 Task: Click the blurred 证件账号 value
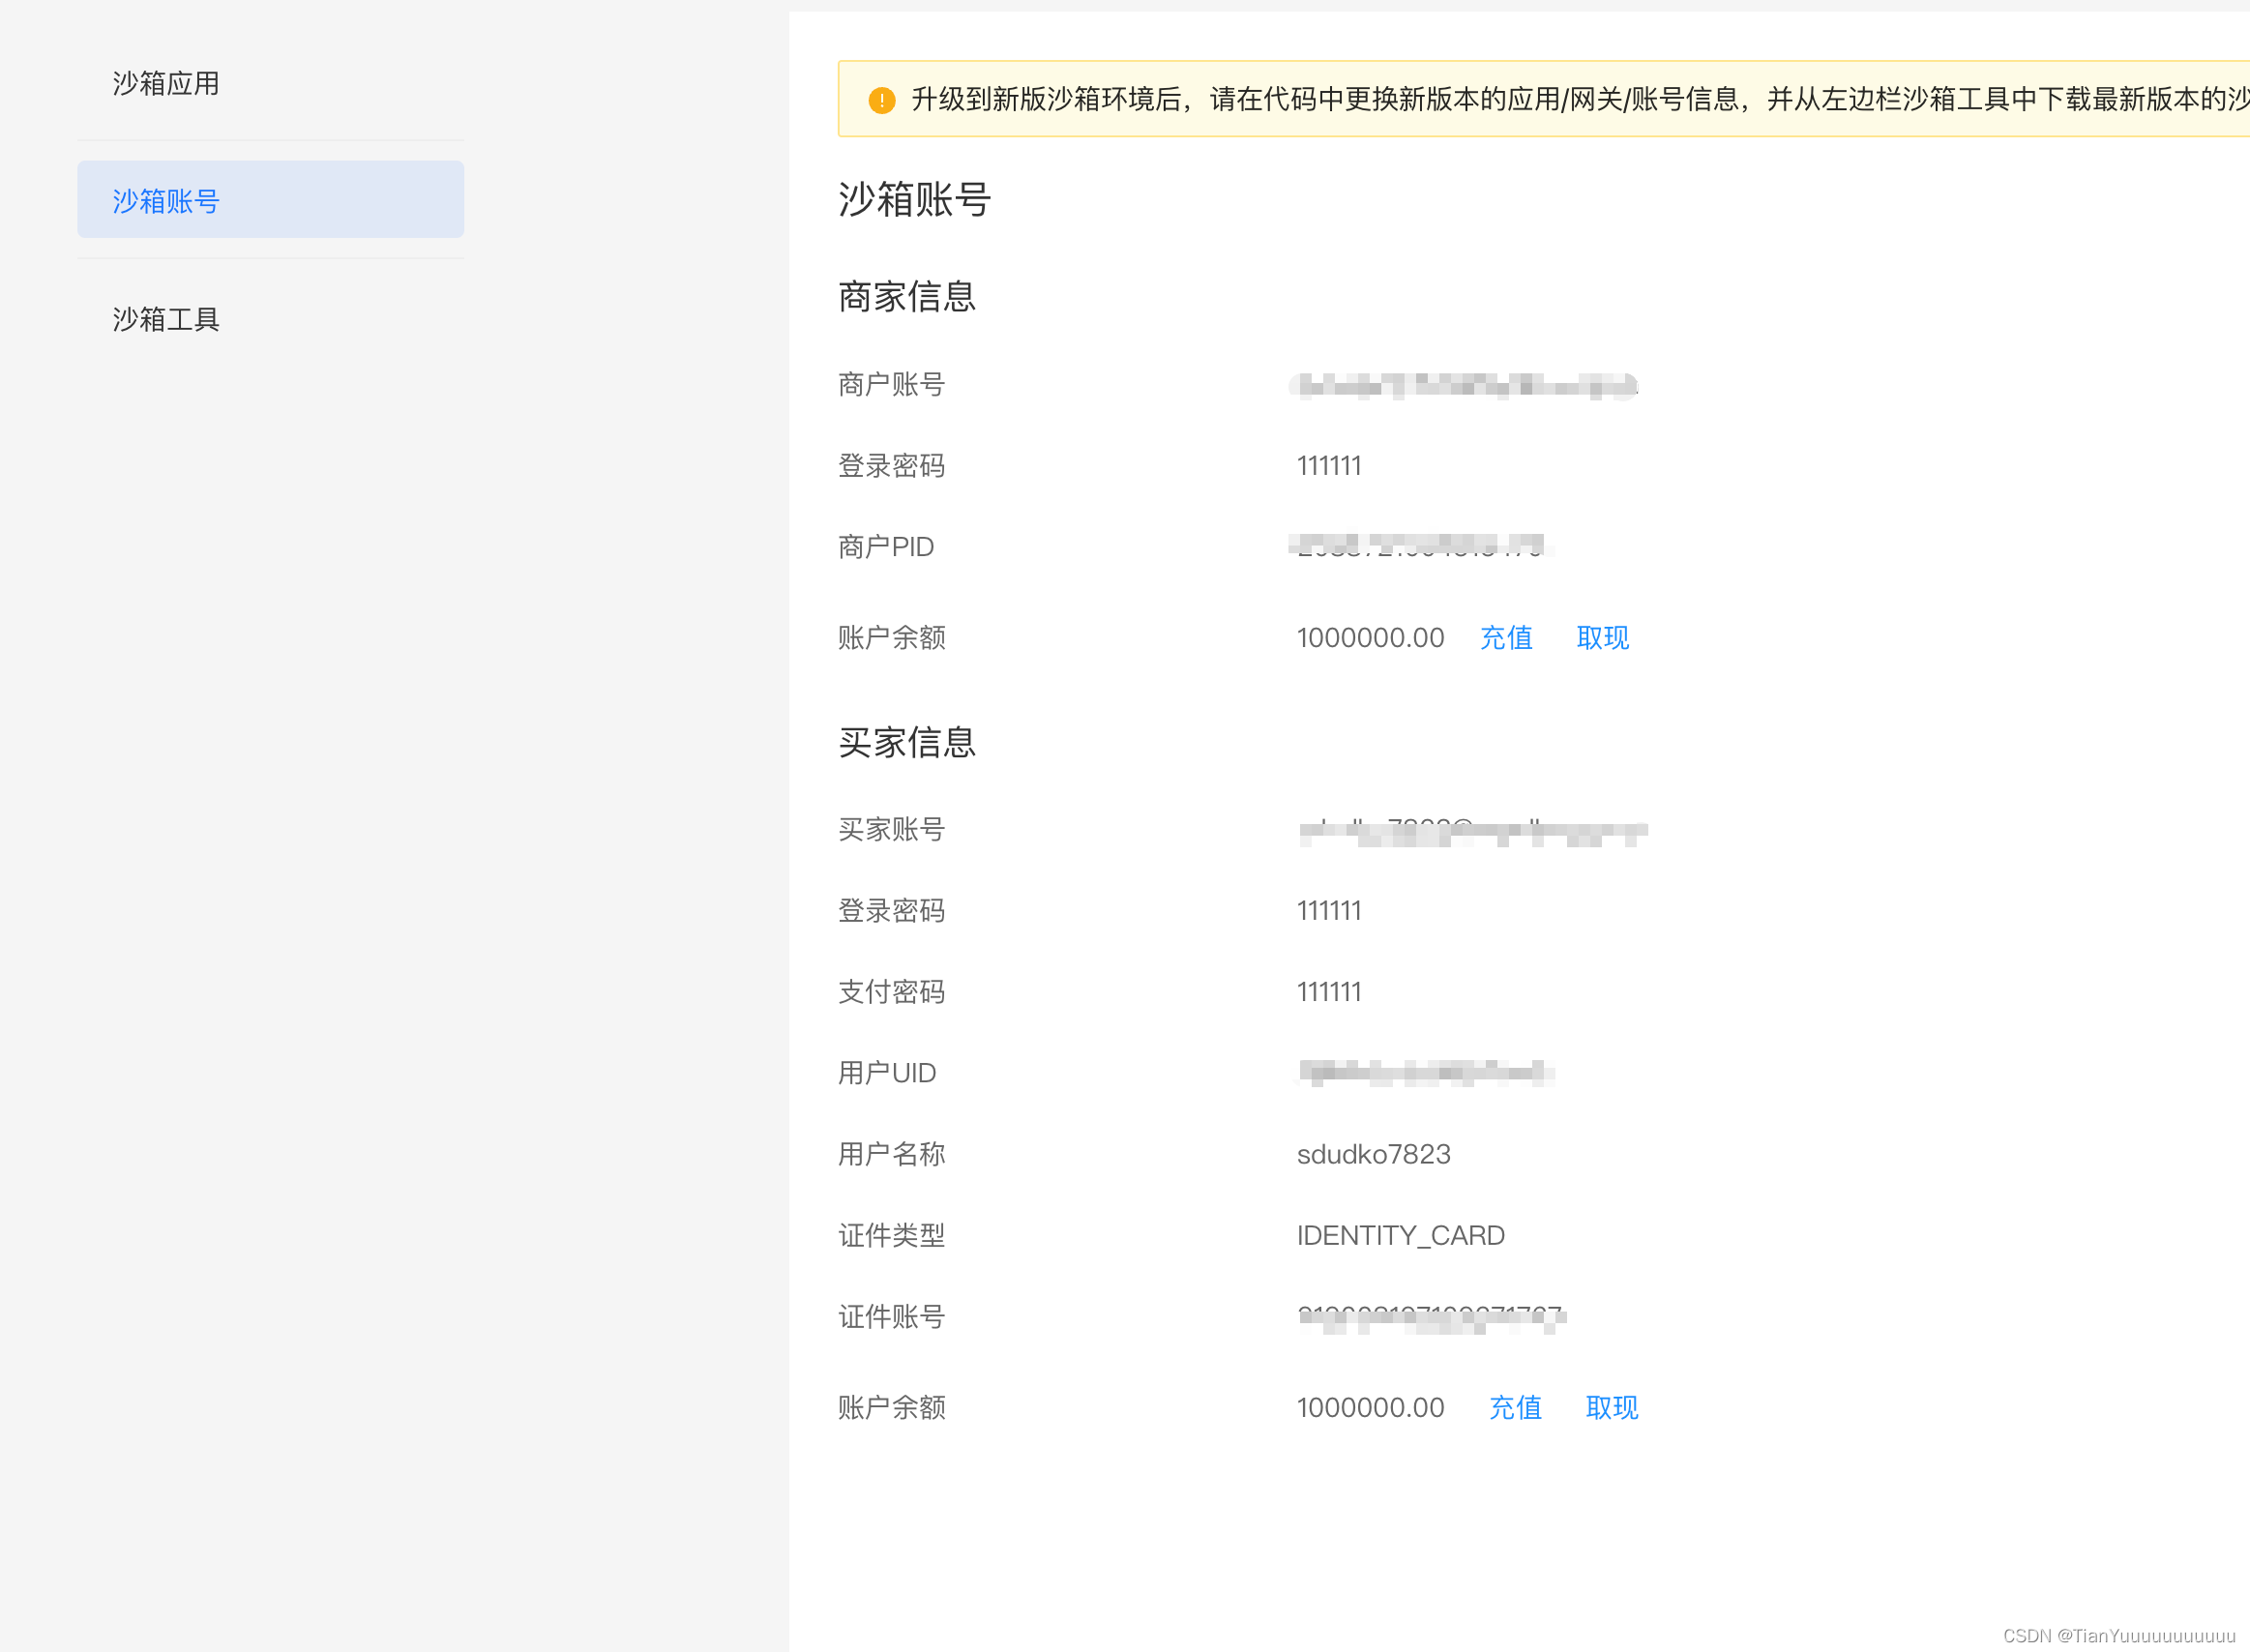pyautogui.click(x=1430, y=1317)
